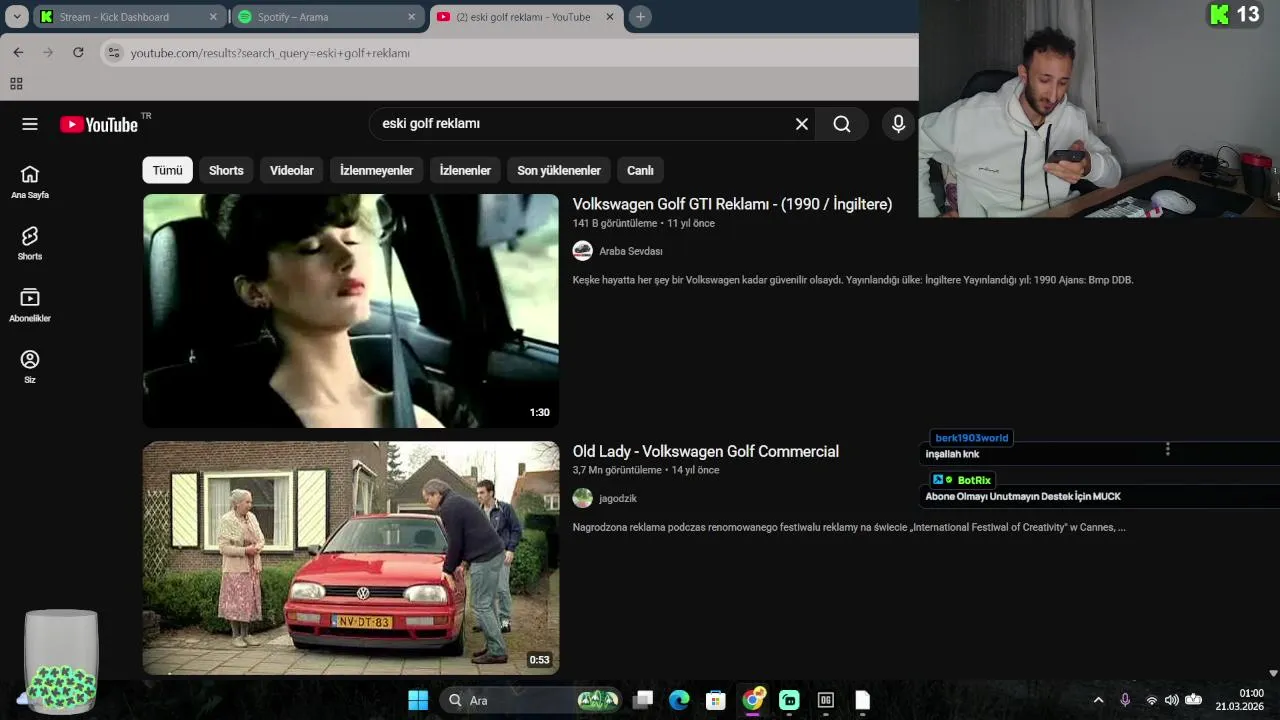The width and height of the screenshot is (1280, 720).
Task: Start voice search with microphone
Action: pyautogui.click(x=898, y=124)
